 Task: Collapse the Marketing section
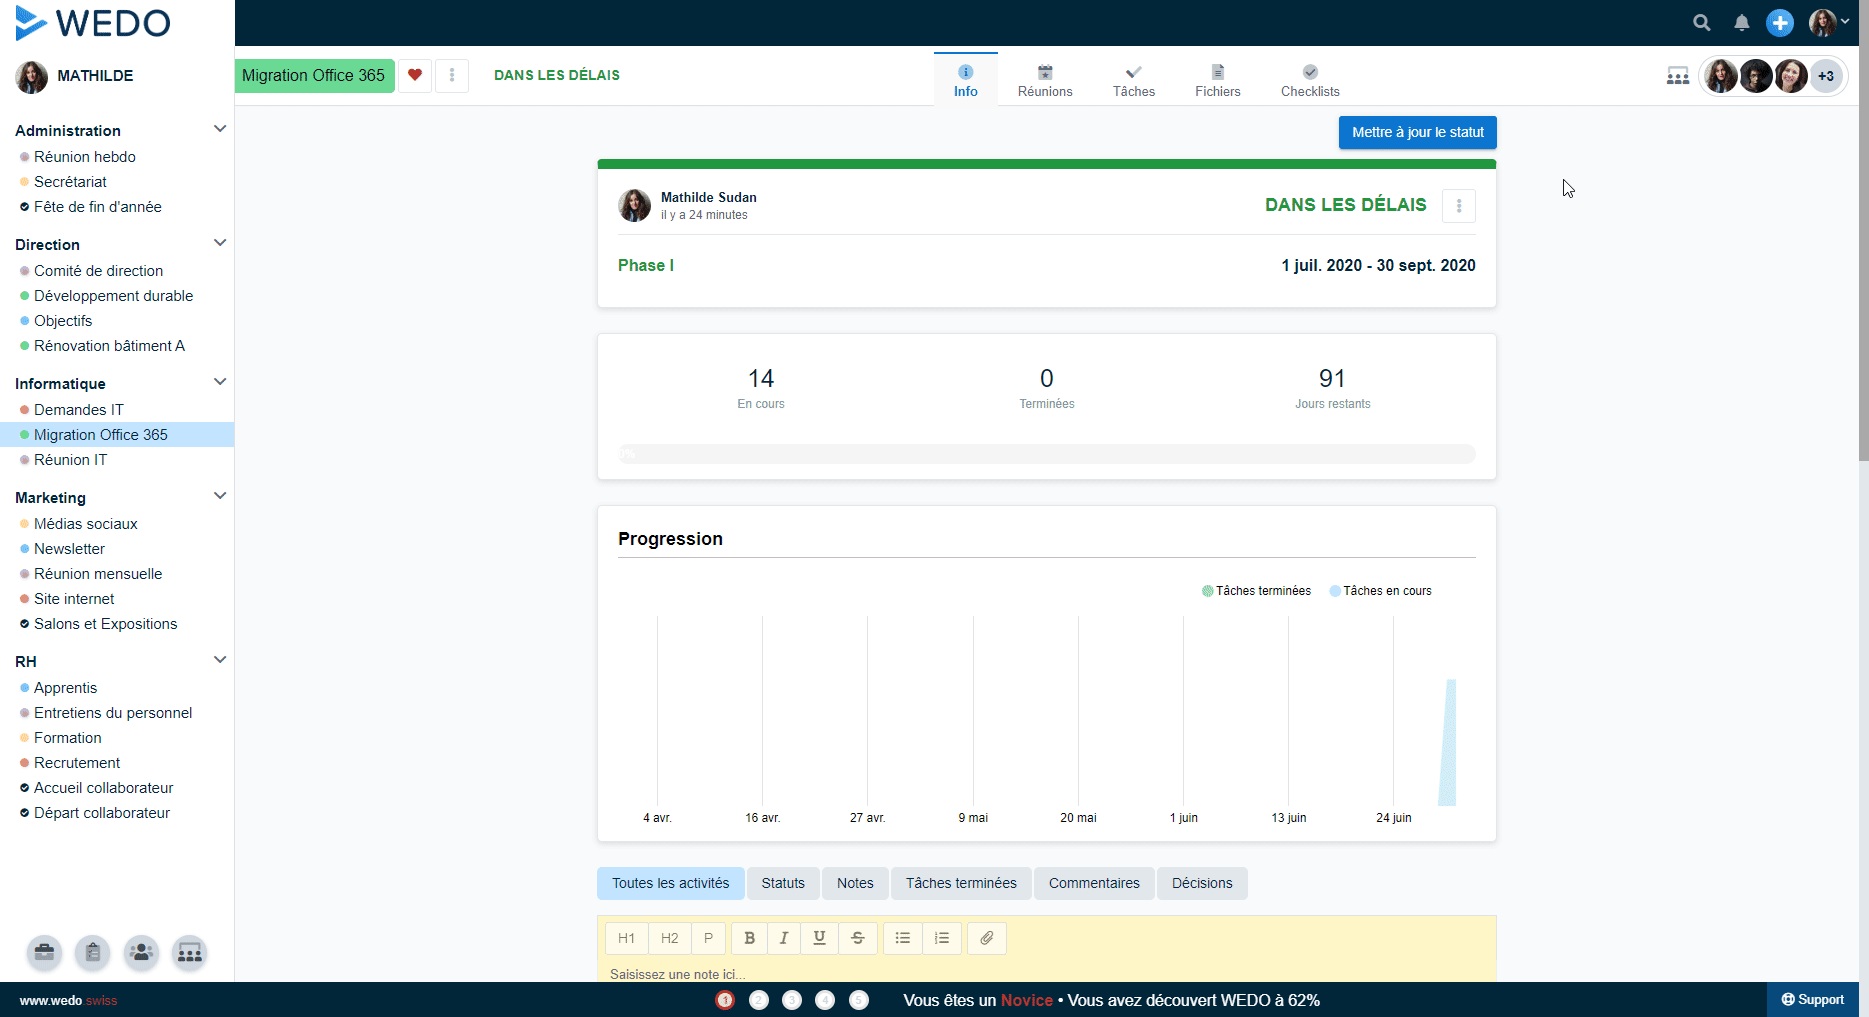[220, 496]
